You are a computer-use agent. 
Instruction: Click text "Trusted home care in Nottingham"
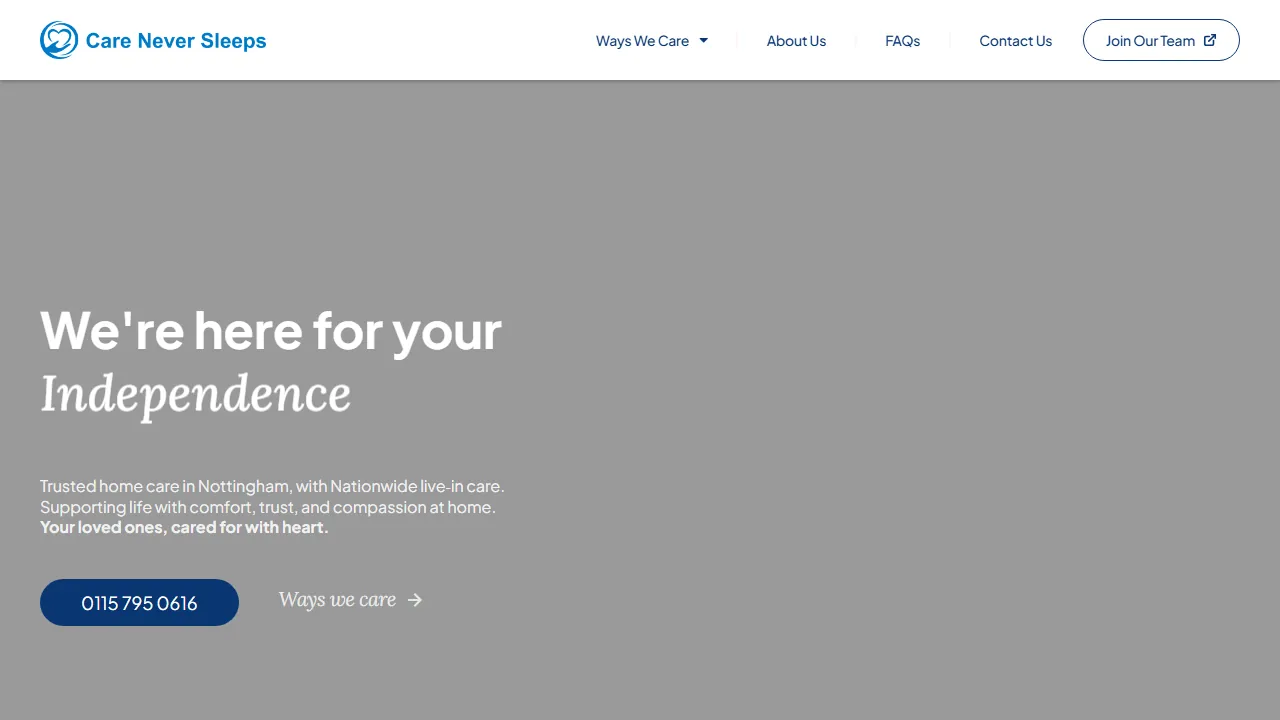click(x=165, y=486)
